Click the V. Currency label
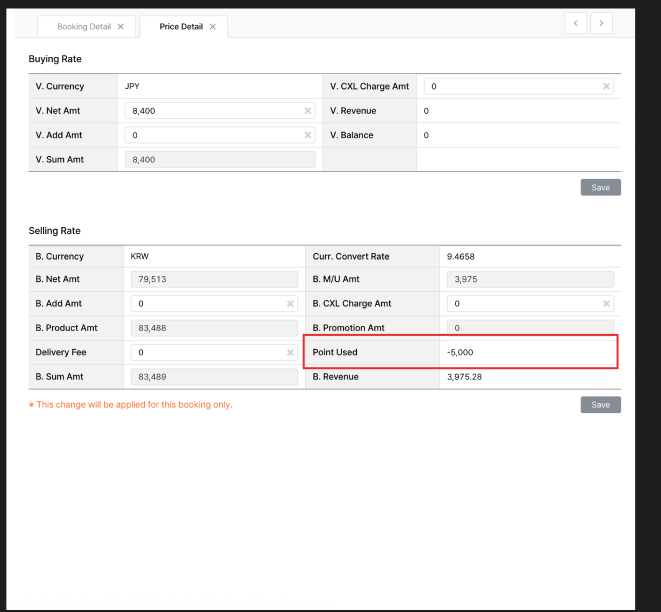This screenshot has height=612, width=661. tap(60, 86)
